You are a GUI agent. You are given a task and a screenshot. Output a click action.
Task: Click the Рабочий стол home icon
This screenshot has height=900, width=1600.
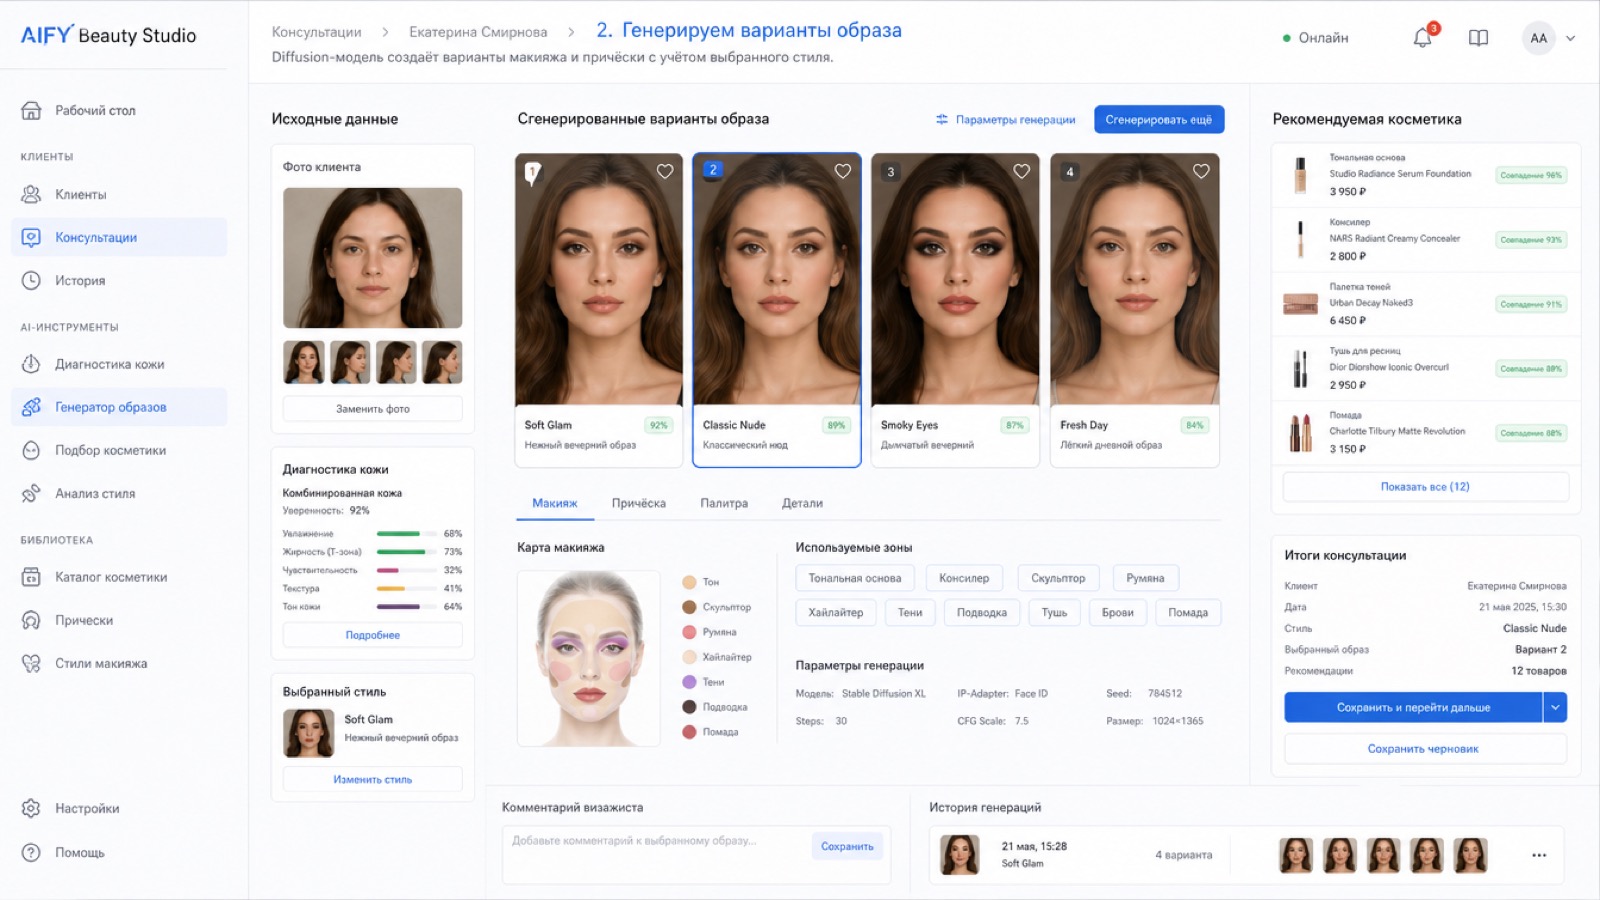tap(31, 110)
